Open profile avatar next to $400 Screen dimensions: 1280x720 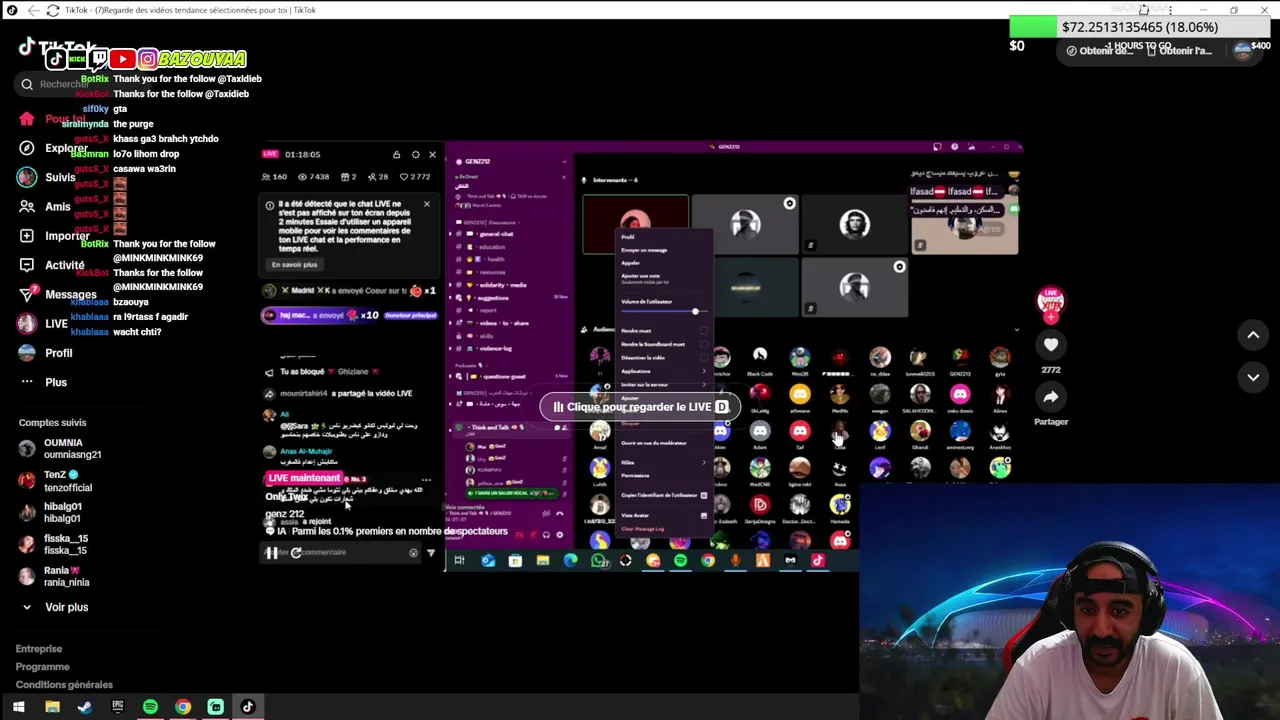[1243, 50]
